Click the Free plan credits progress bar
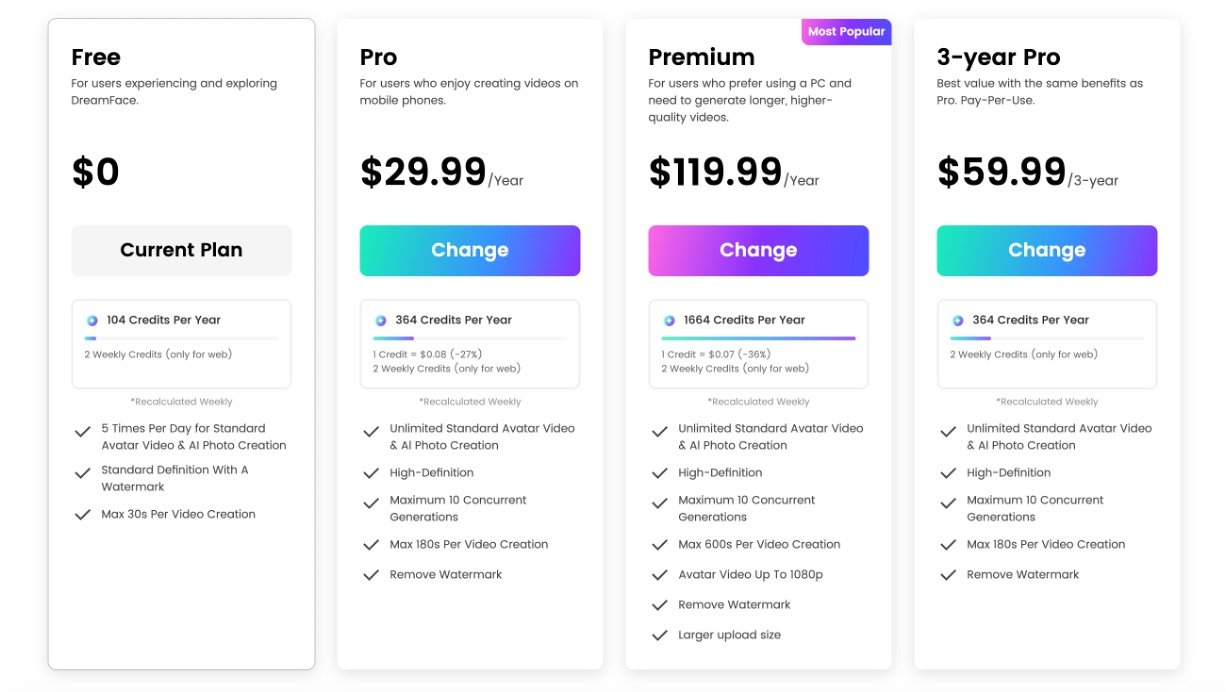 coord(181,338)
